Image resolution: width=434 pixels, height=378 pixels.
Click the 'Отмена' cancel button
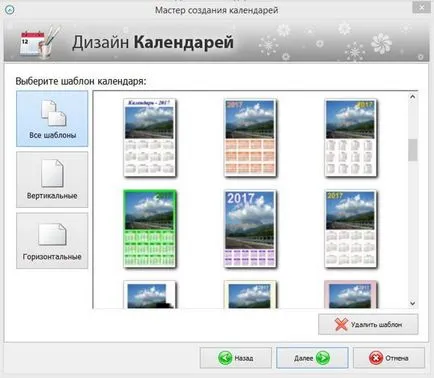pyautogui.click(x=389, y=358)
